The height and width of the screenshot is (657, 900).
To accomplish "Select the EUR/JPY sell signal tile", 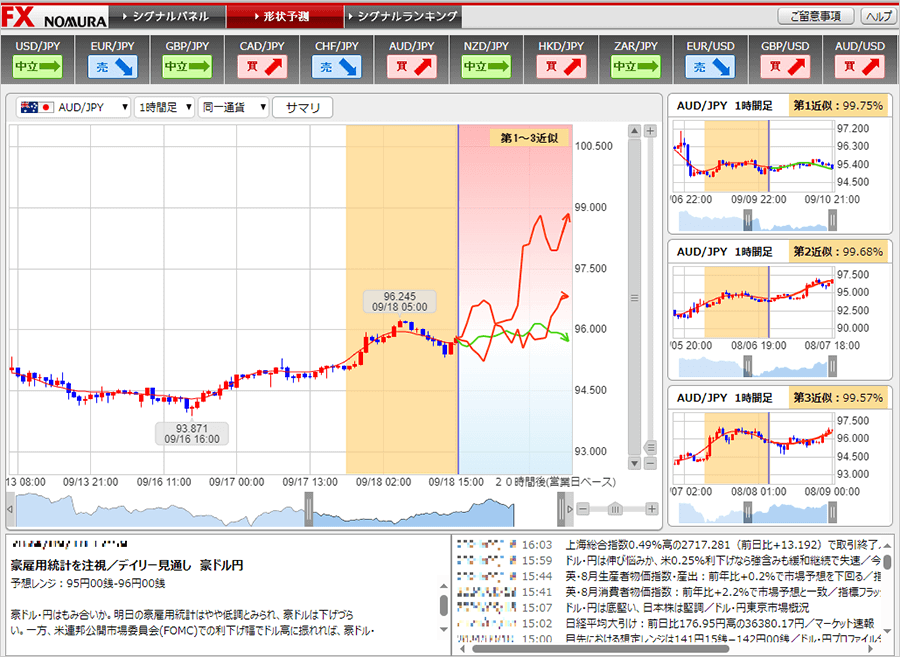I will click(112, 60).
